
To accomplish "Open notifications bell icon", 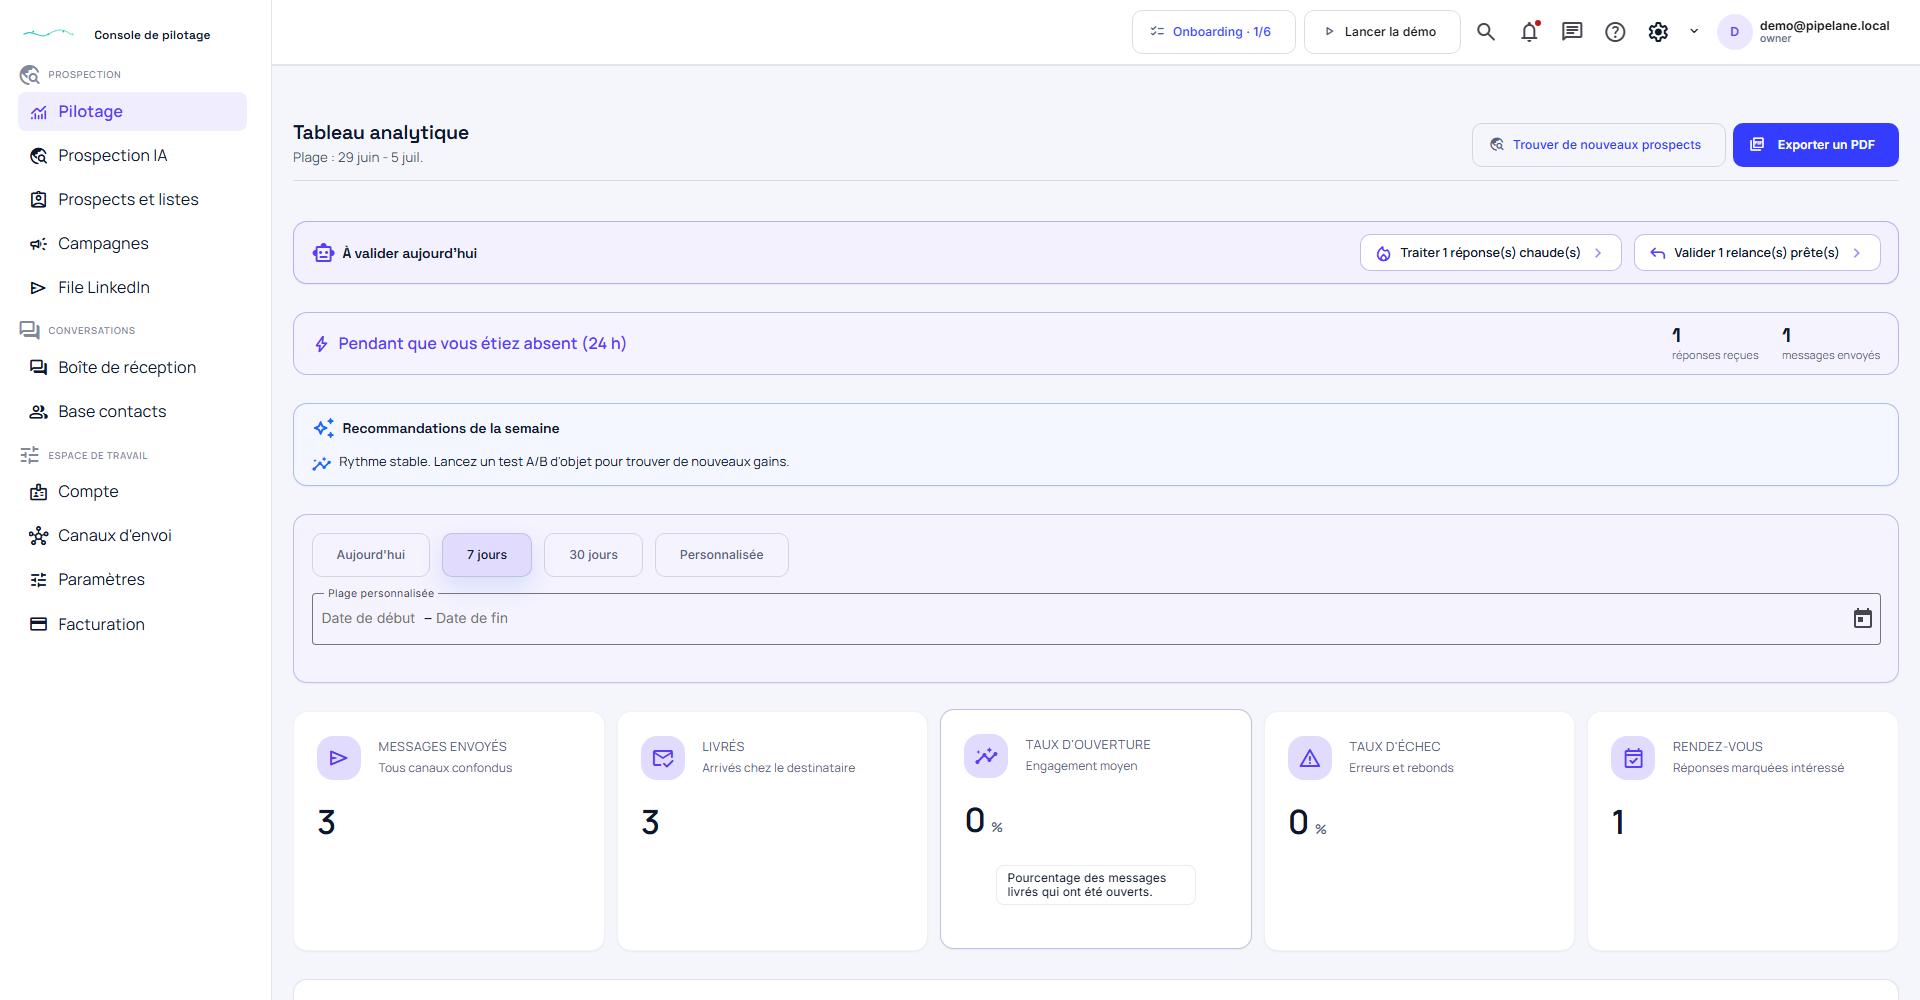I will 1529,32.
